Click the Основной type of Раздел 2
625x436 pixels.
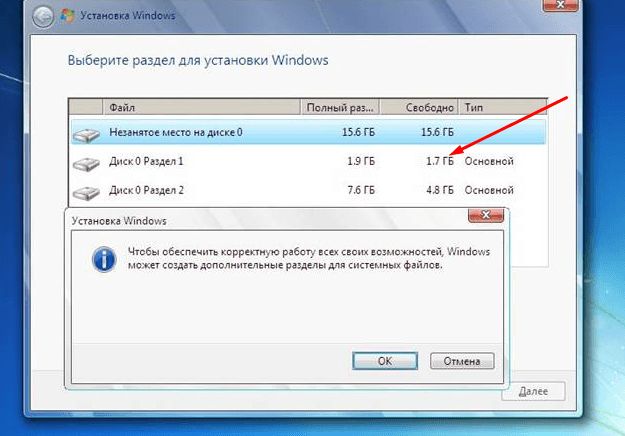click(489, 191)
